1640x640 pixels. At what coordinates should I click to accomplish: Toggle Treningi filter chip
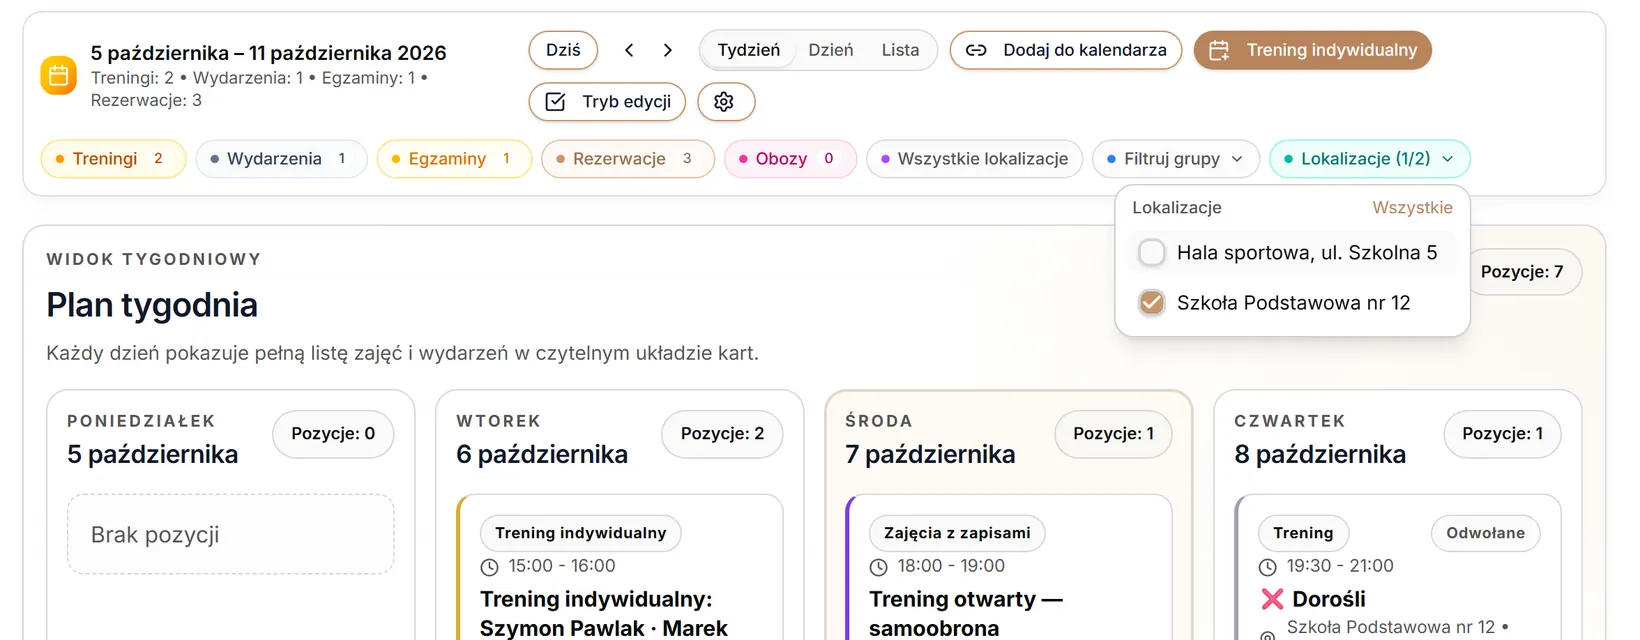coord(114,159)
